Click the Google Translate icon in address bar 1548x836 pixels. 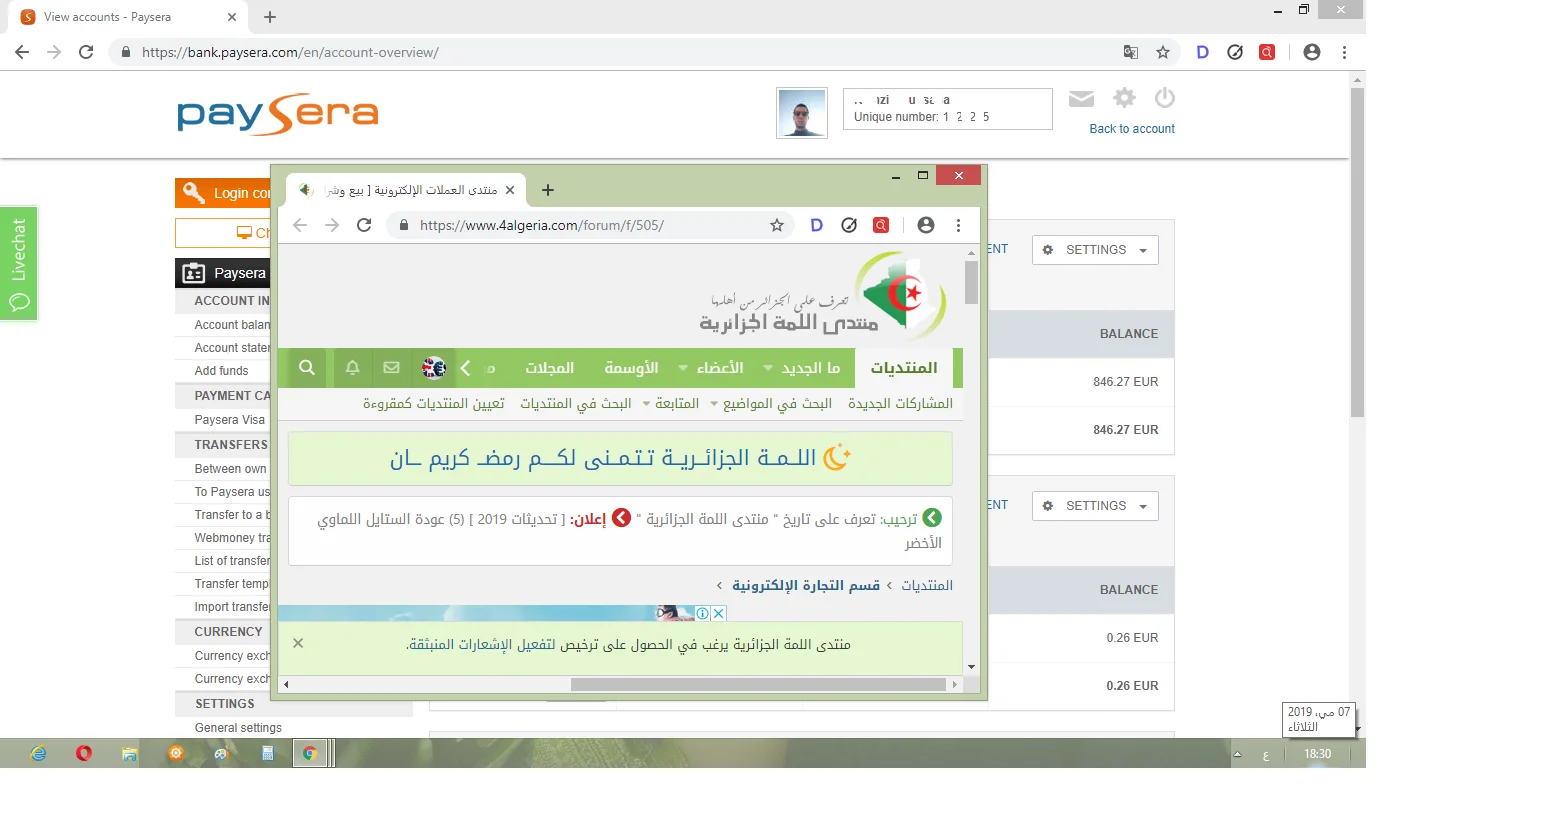(x=1131, y=52)
